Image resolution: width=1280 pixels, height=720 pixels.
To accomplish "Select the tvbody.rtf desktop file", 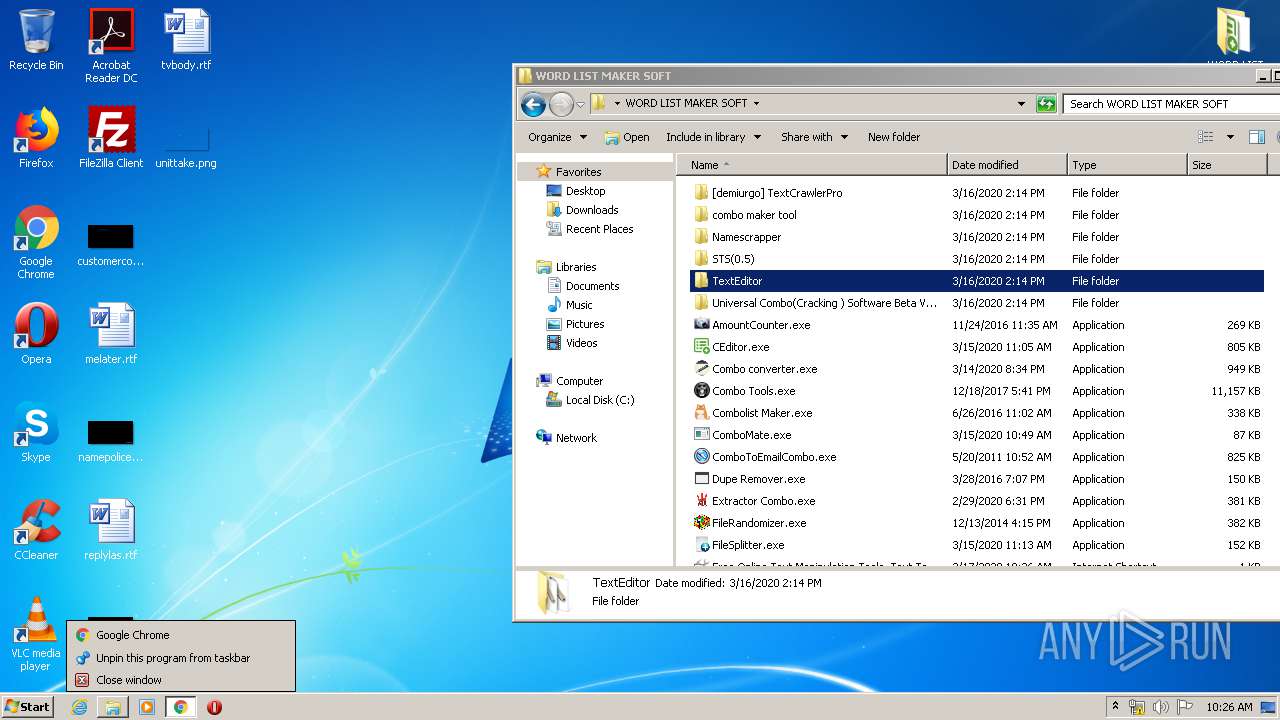I will pos(186,40).
